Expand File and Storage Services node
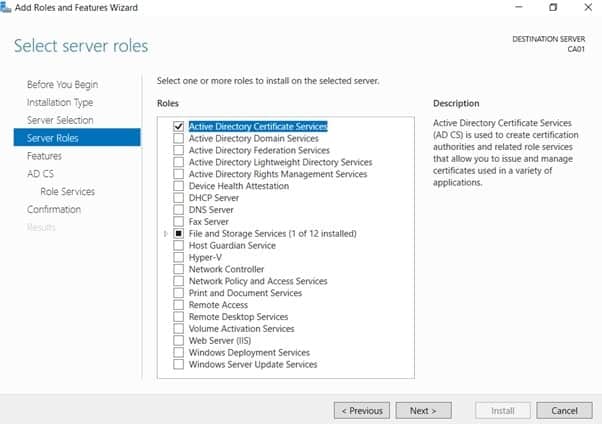The width and height of the screenshot is (602, 424). (x=166, y=234)
